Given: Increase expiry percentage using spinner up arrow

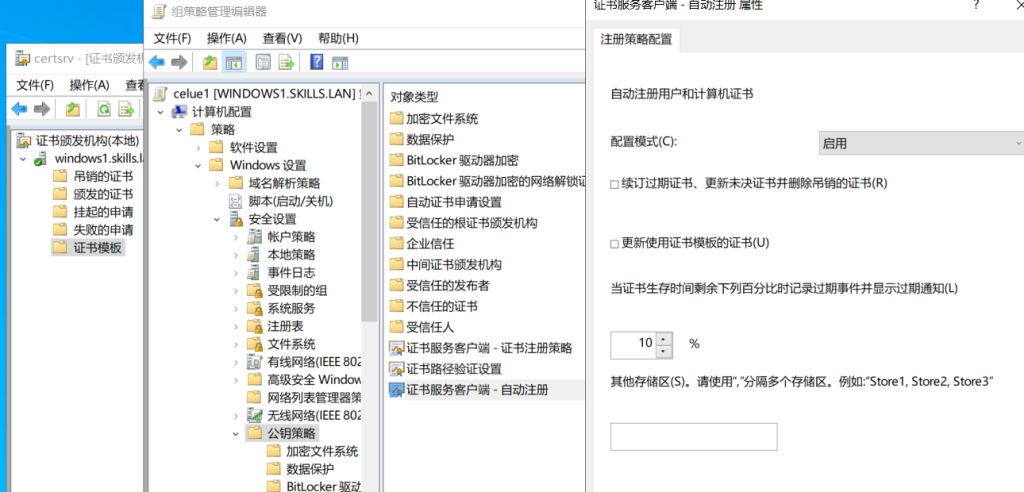Looking at the screenshot, I should pyautogui.click(x=663, y=339).
